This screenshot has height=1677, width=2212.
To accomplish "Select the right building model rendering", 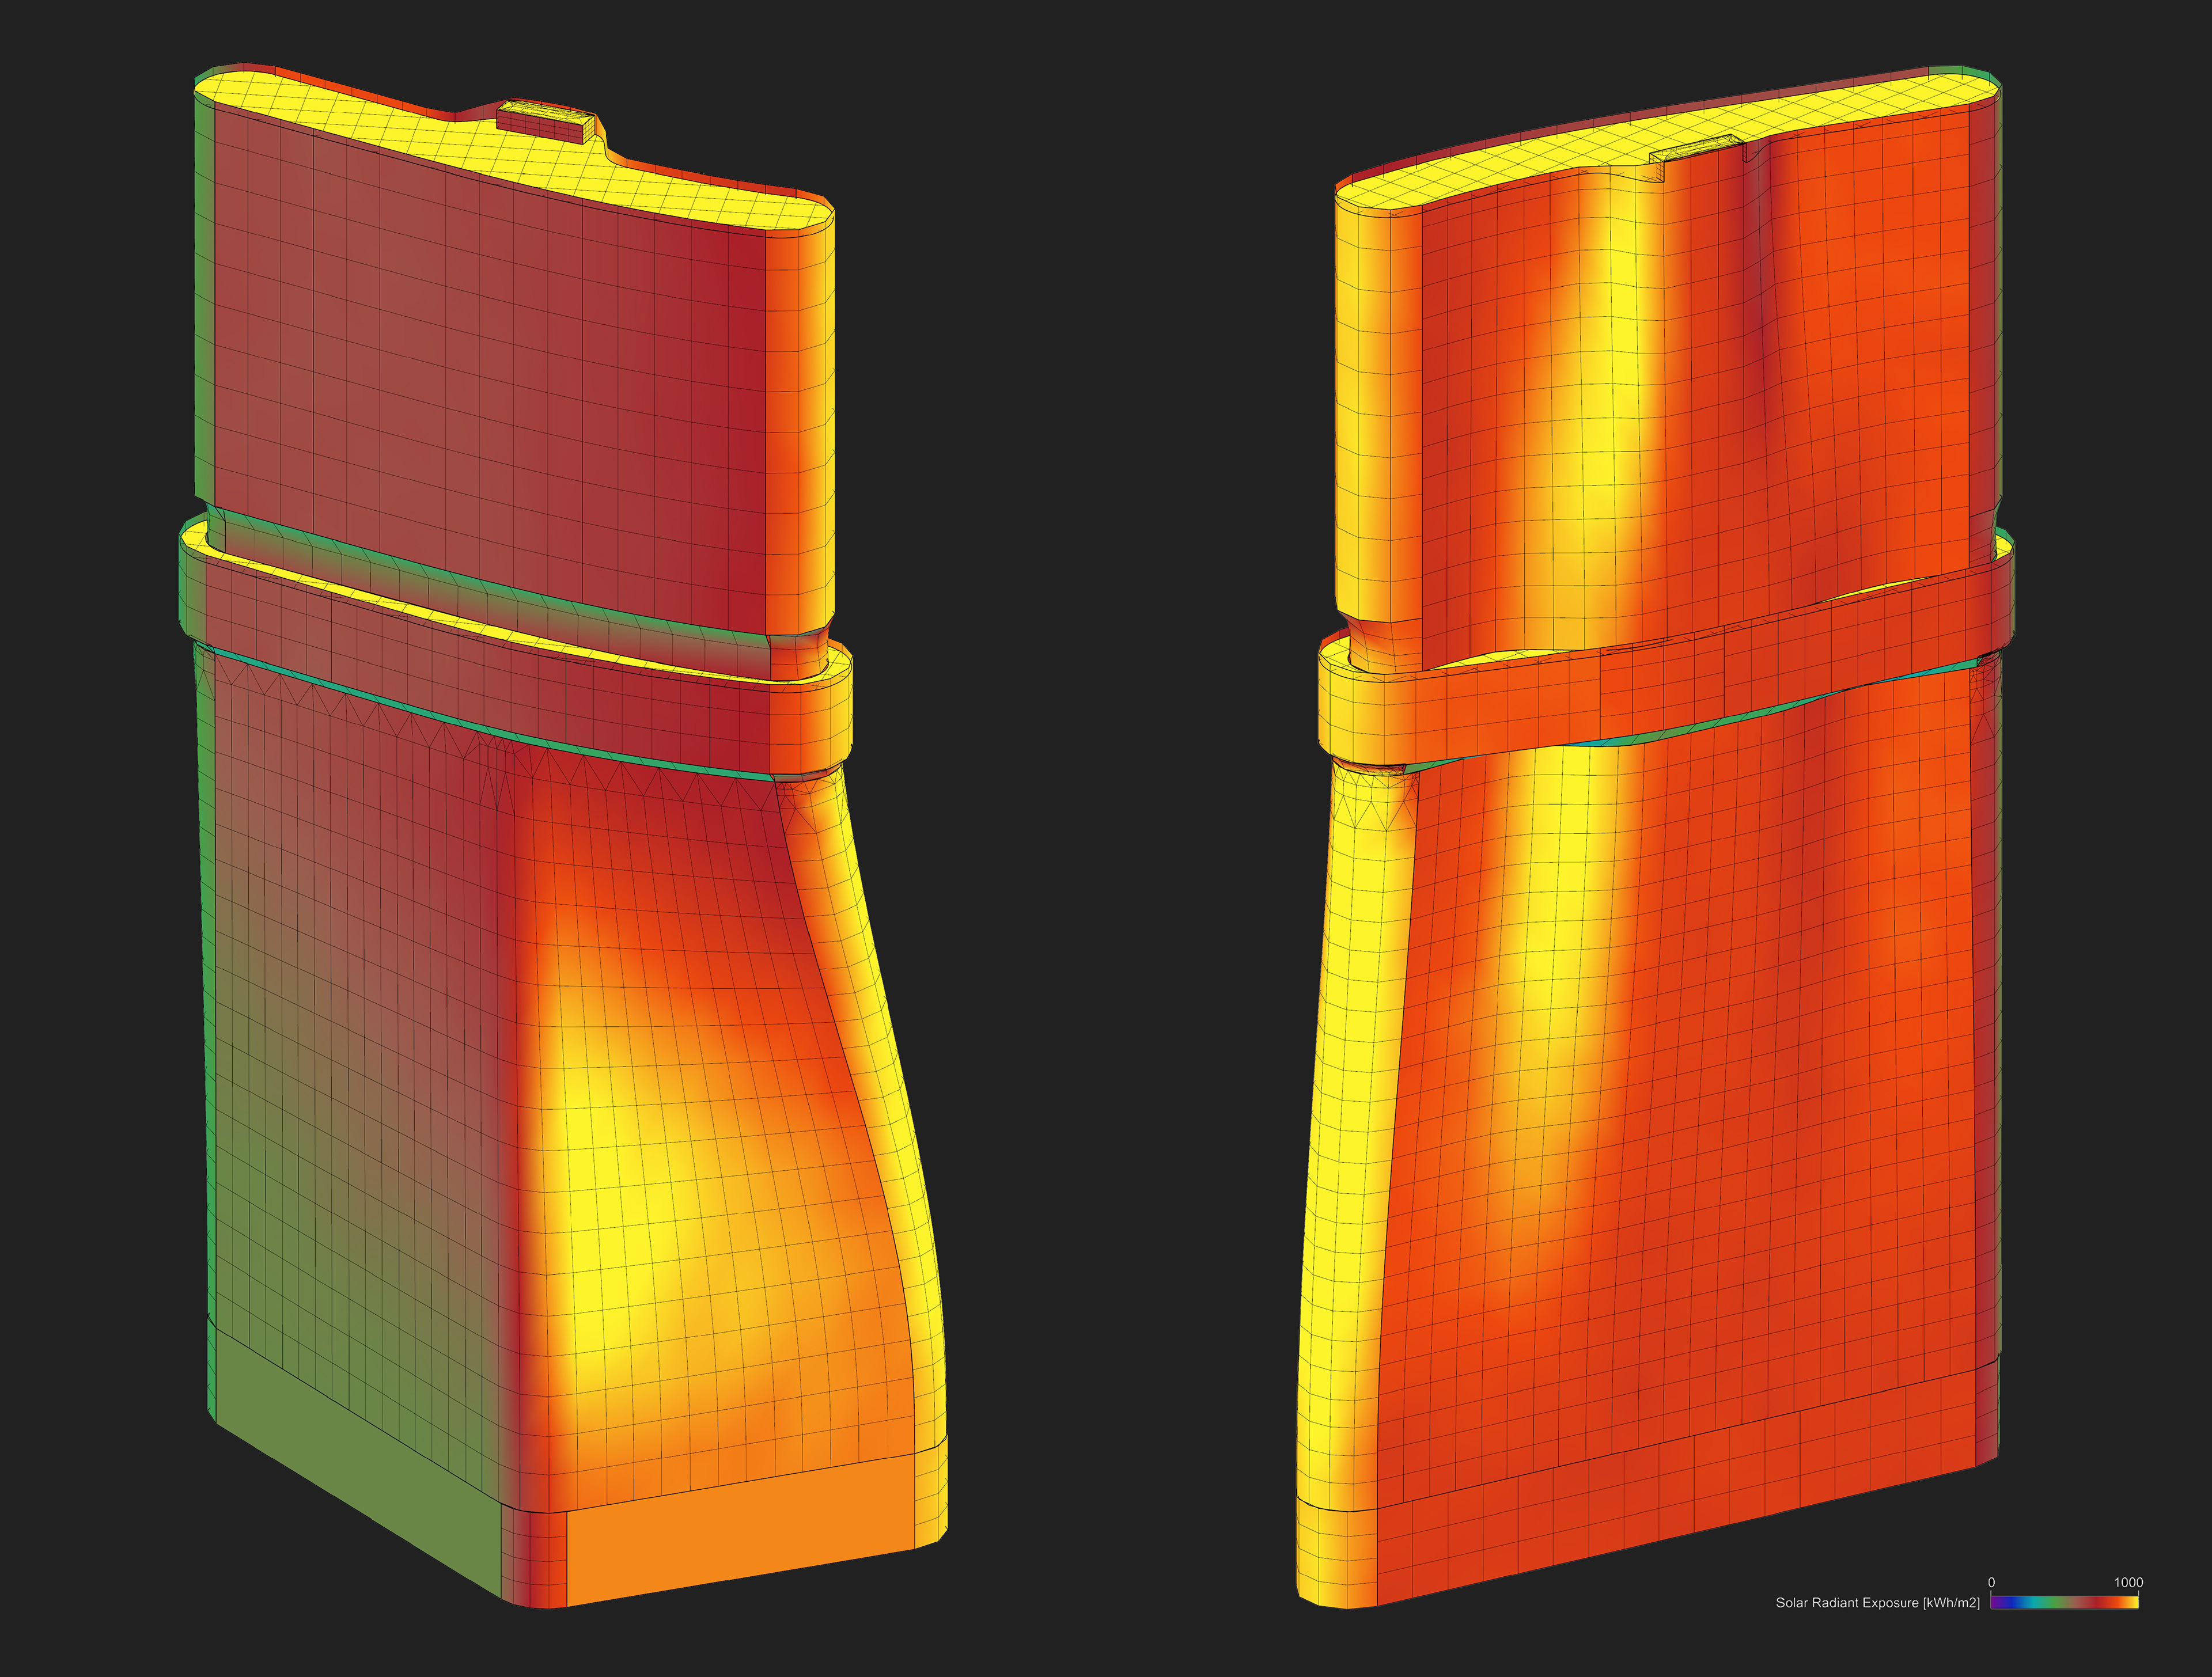I will click(1656, 836).
